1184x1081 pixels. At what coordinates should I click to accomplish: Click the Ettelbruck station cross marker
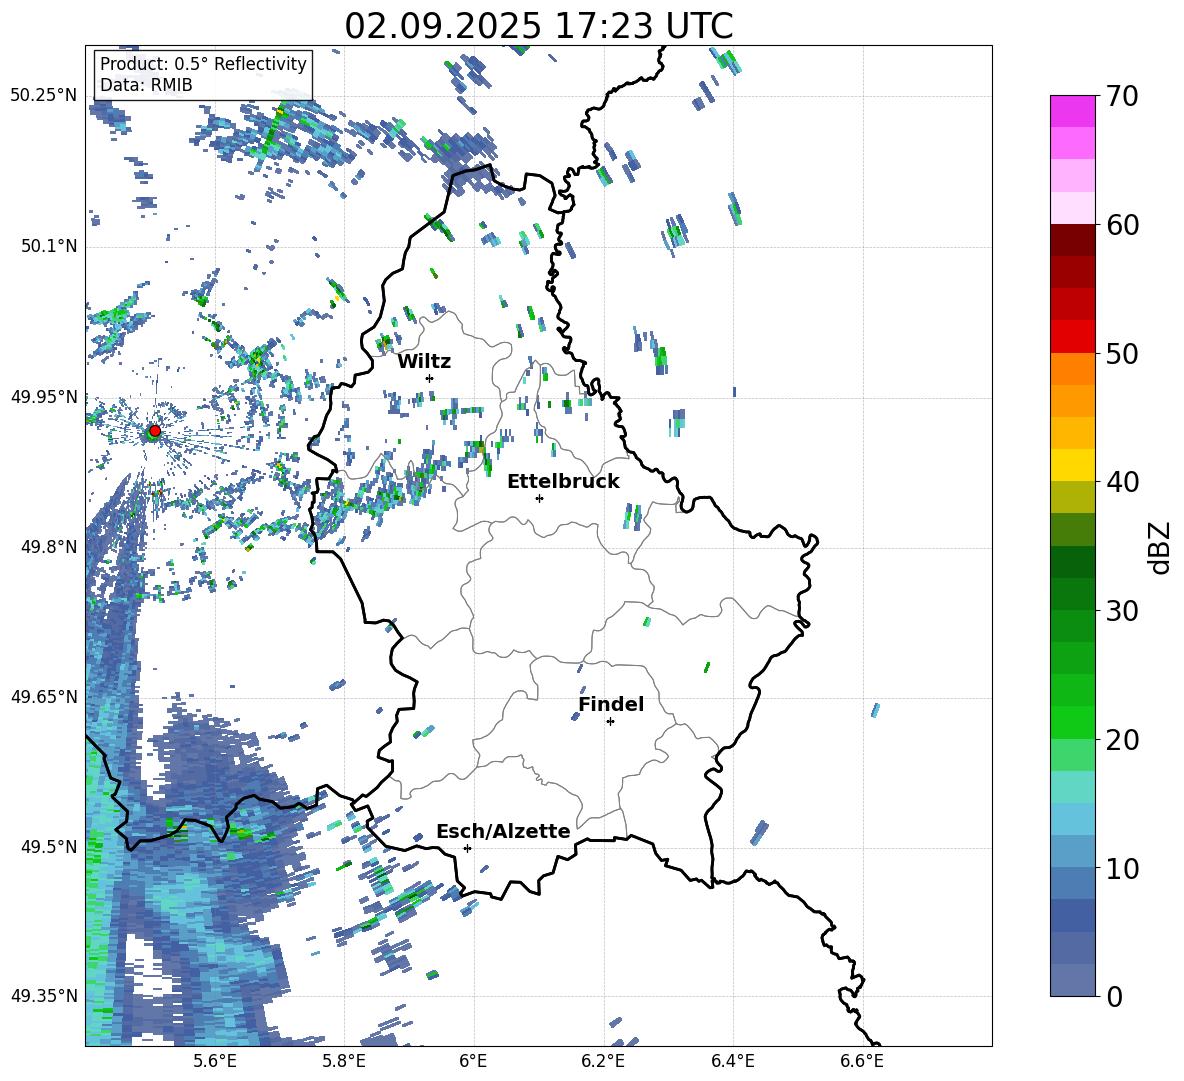[x=539, y=498]
